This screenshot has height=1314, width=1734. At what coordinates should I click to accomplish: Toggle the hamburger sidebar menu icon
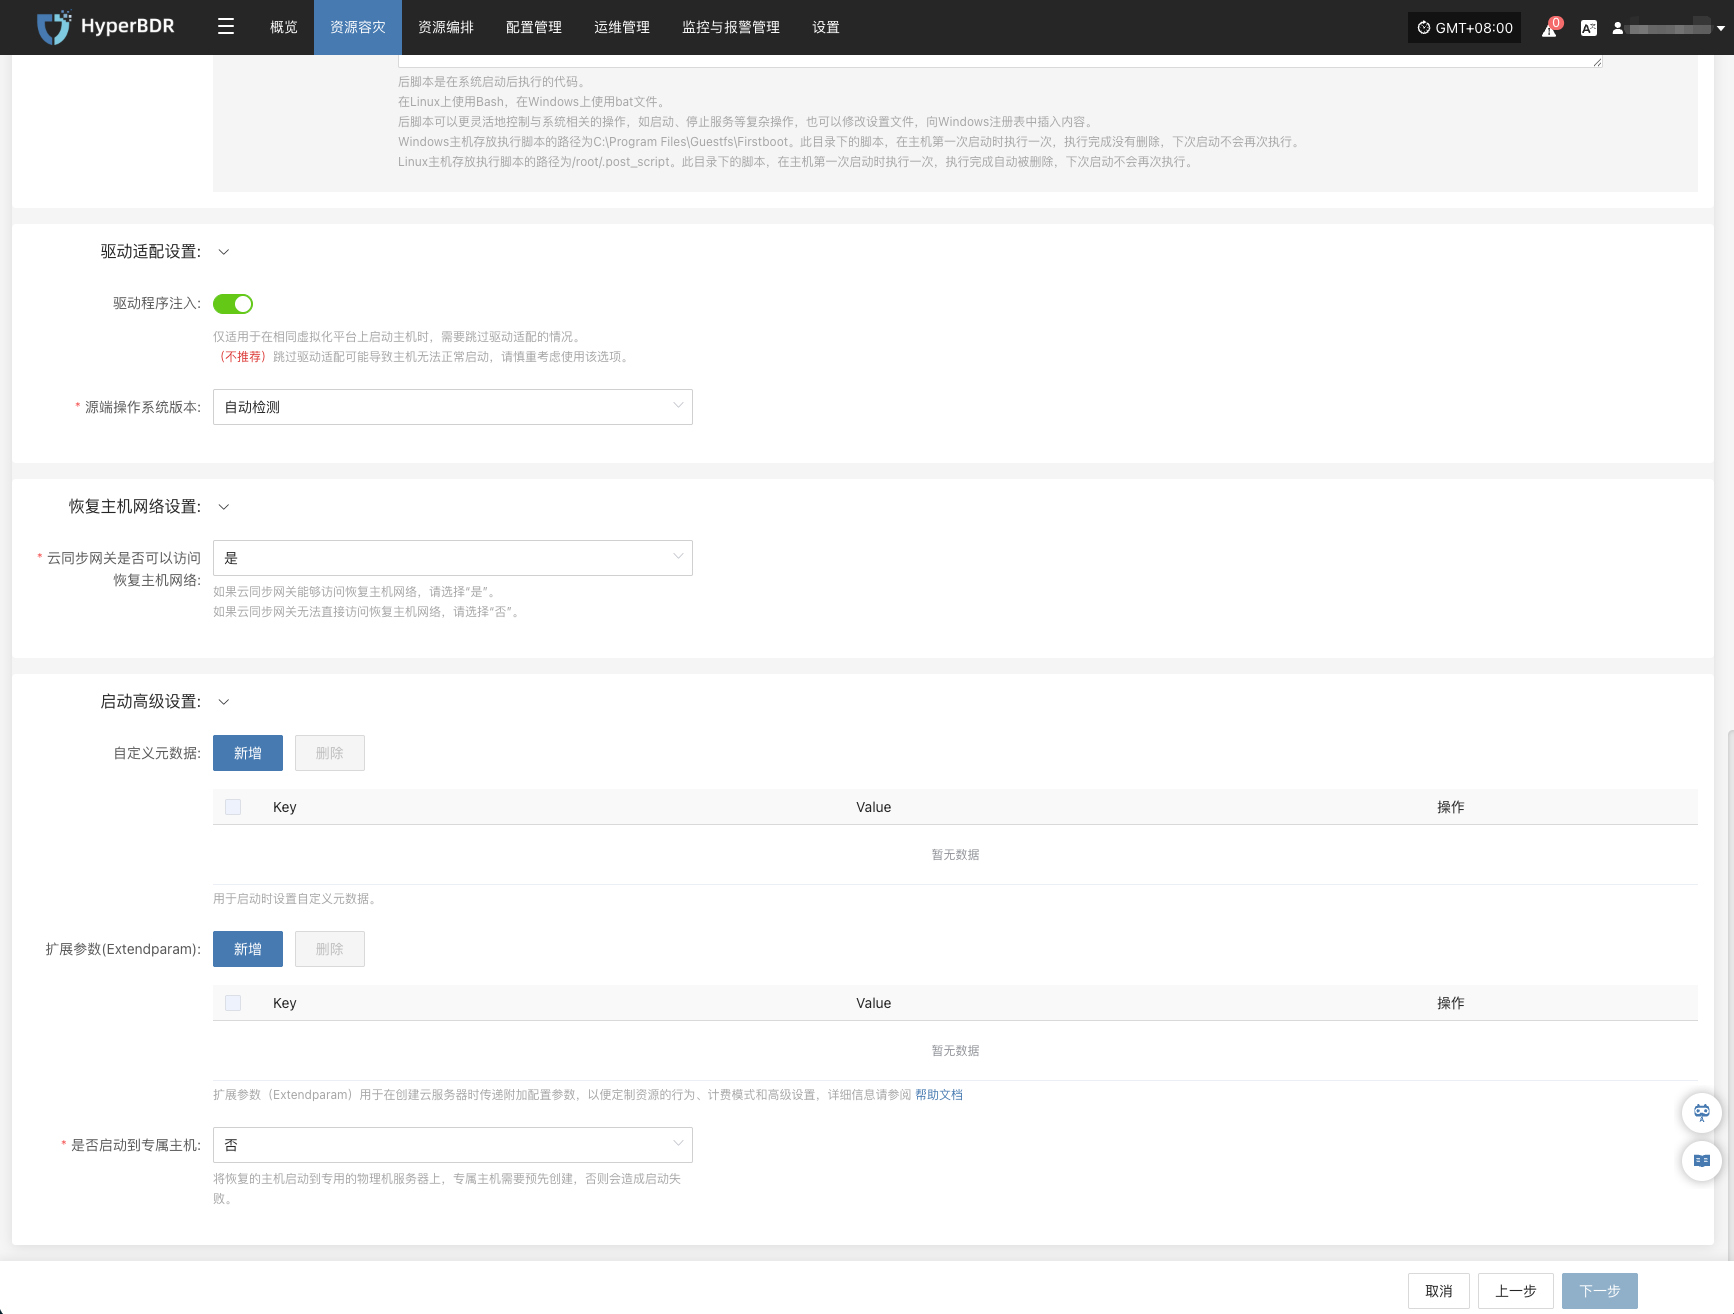click(x=226, y=27)
